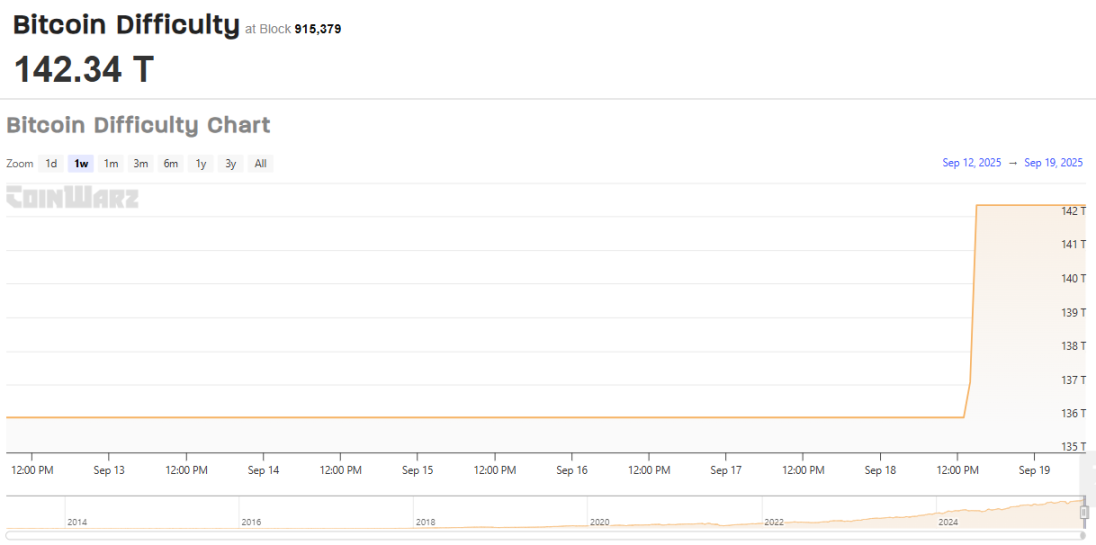Show All time range
1096x545 pixels.
coord(260,164)
